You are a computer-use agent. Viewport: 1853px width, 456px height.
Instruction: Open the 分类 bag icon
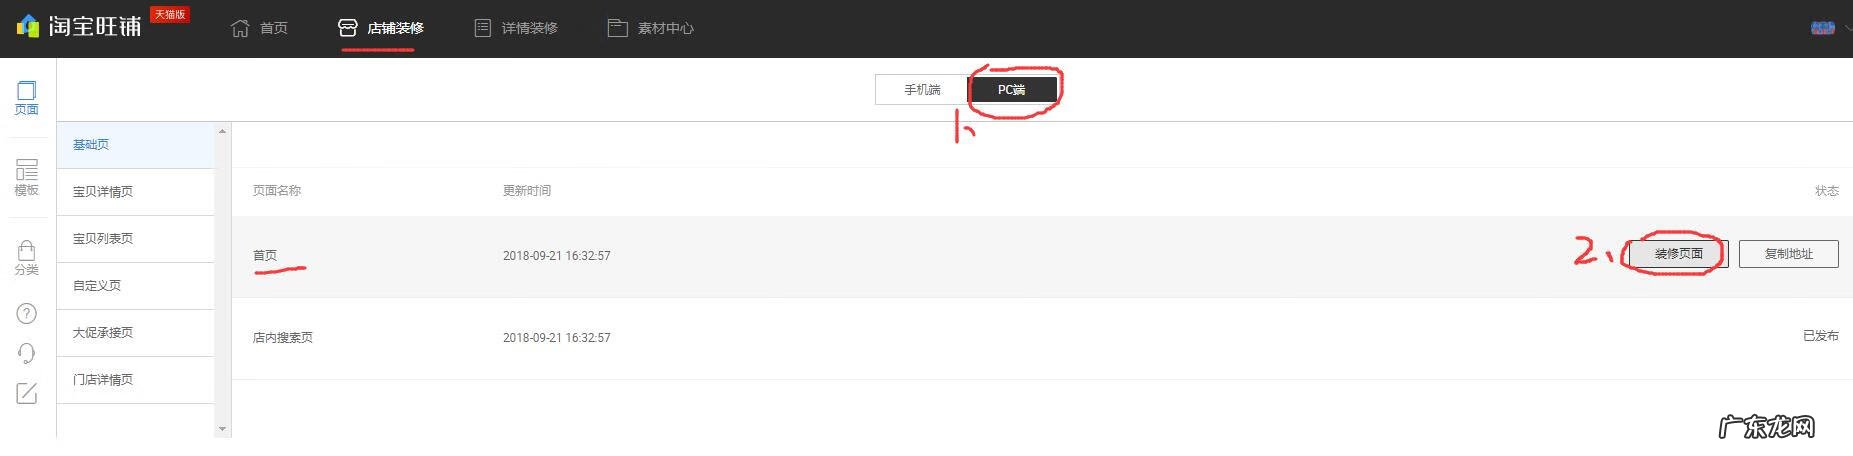(27, 257)
